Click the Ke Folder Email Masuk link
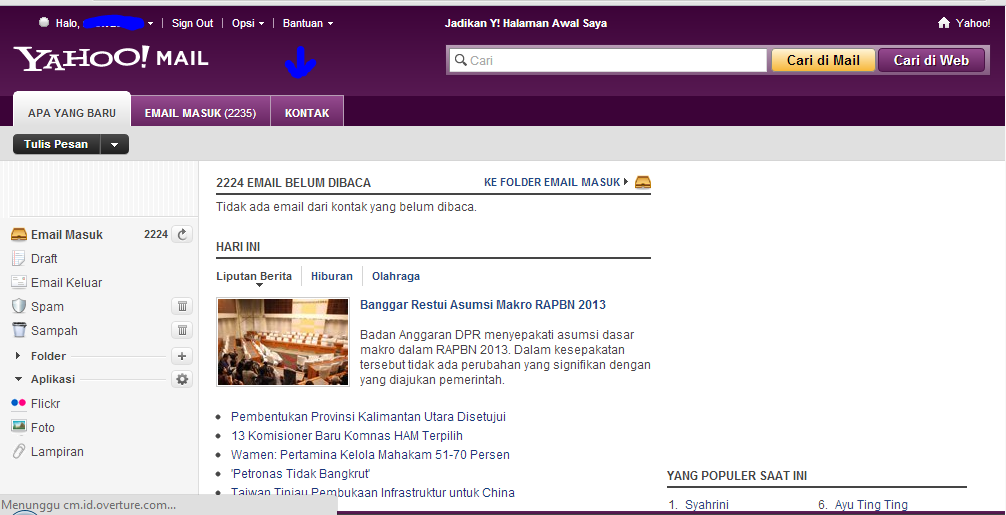Image resolution: width=1006 pixels, height=515 pixels. [552, 182]
